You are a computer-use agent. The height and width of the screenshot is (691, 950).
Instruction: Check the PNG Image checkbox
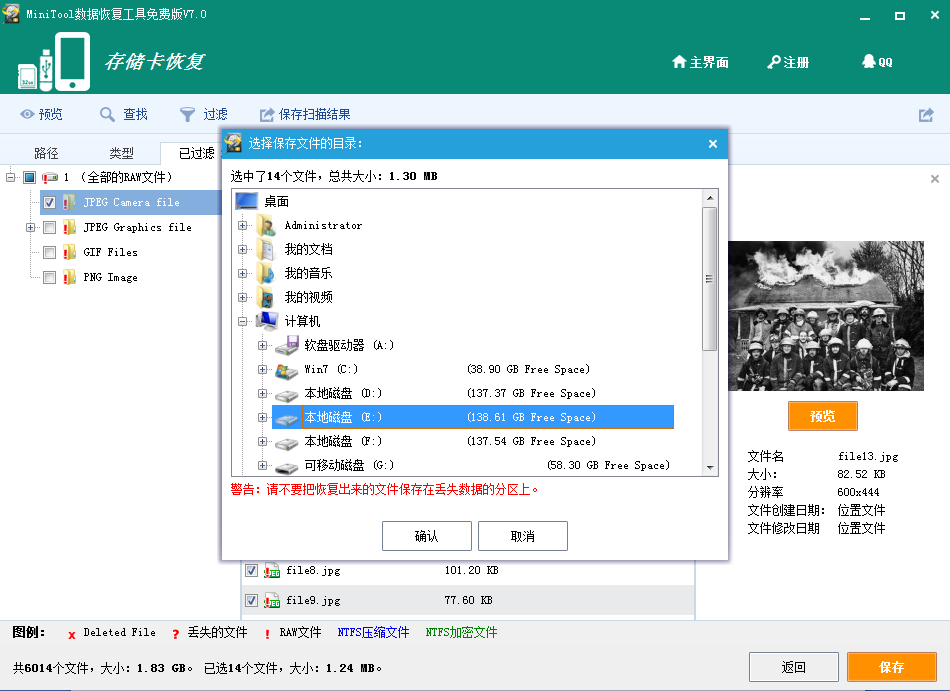tap(50, 277)
